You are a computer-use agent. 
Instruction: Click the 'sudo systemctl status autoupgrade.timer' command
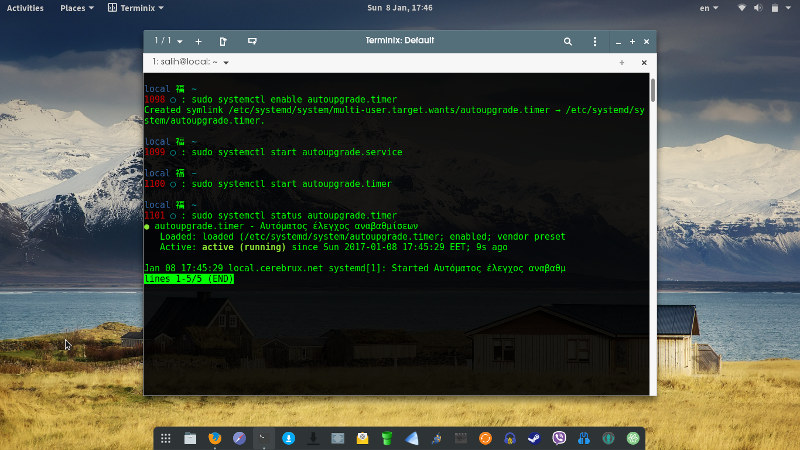tap(294, 215)
